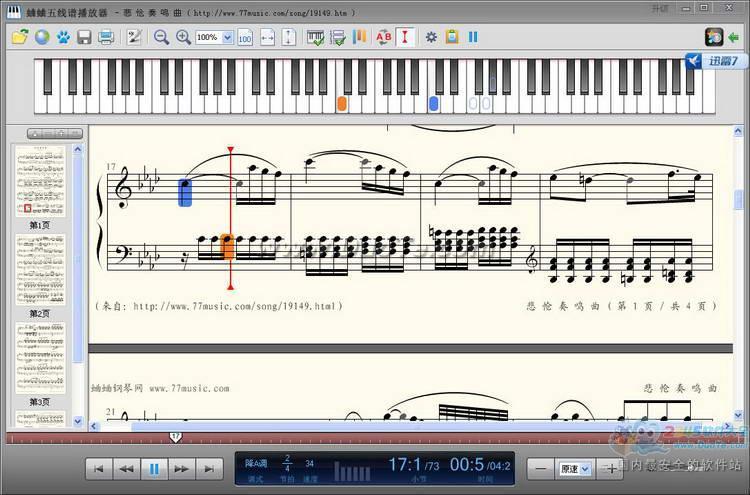Select page 2 thumbnail
750x495 pixels.
click(40, 269)
